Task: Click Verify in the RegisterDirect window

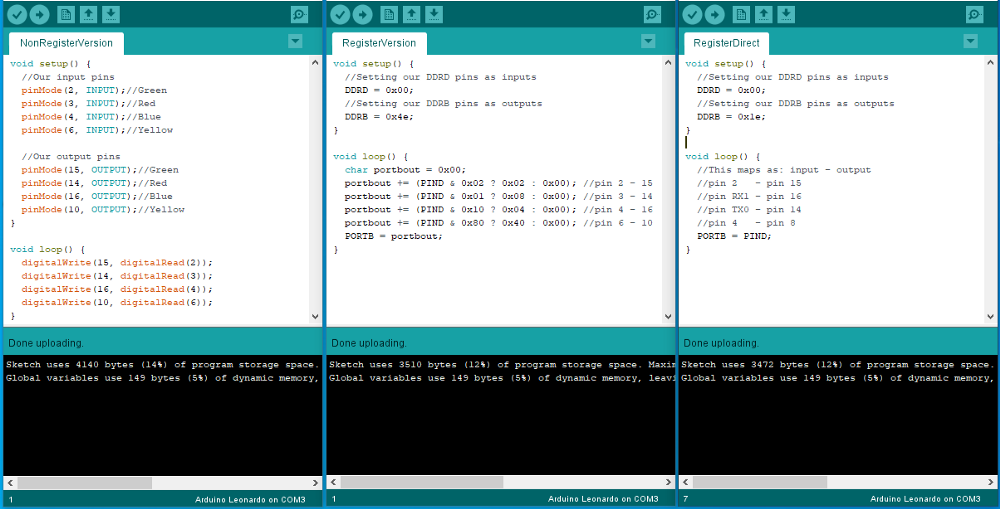Action: coord(693,14)
